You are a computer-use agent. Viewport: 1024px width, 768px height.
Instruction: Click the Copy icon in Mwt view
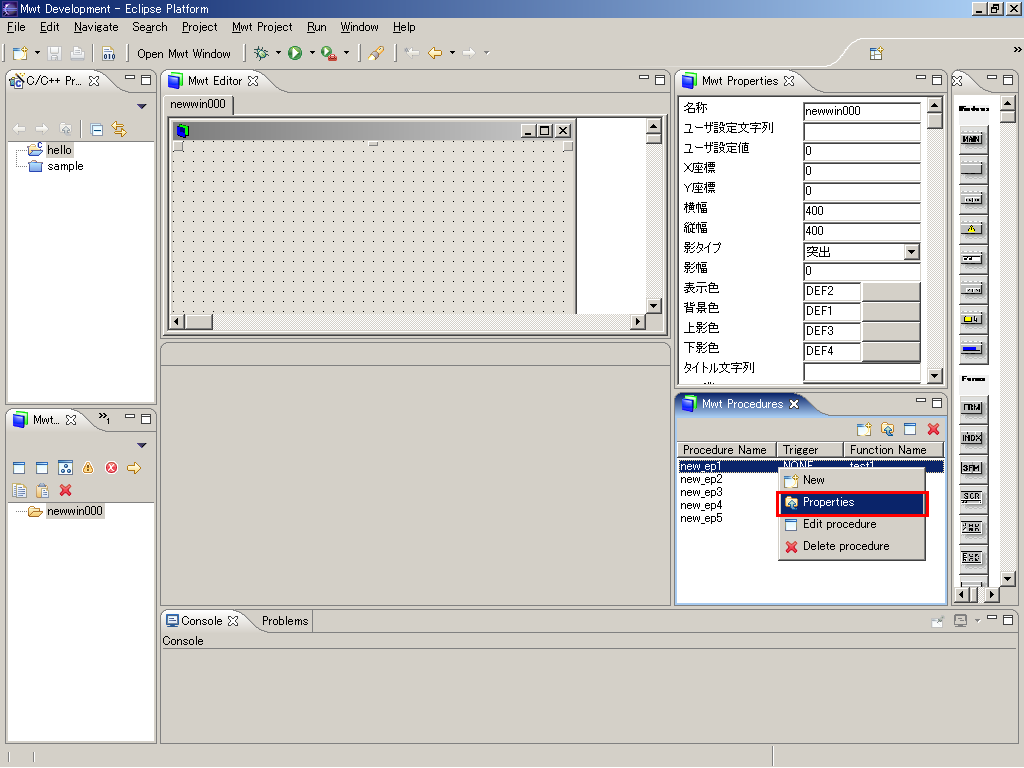tap(20, 490)
